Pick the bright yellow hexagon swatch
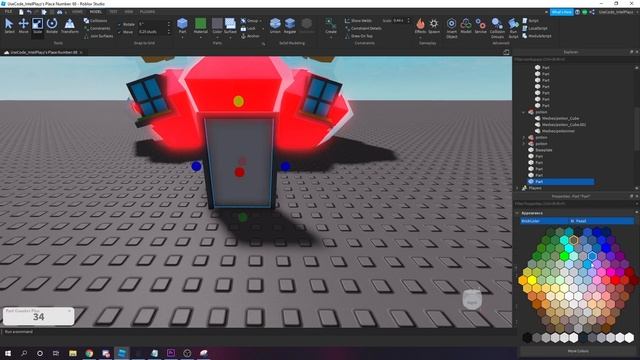The image size is (640, 360). [532, 280]
